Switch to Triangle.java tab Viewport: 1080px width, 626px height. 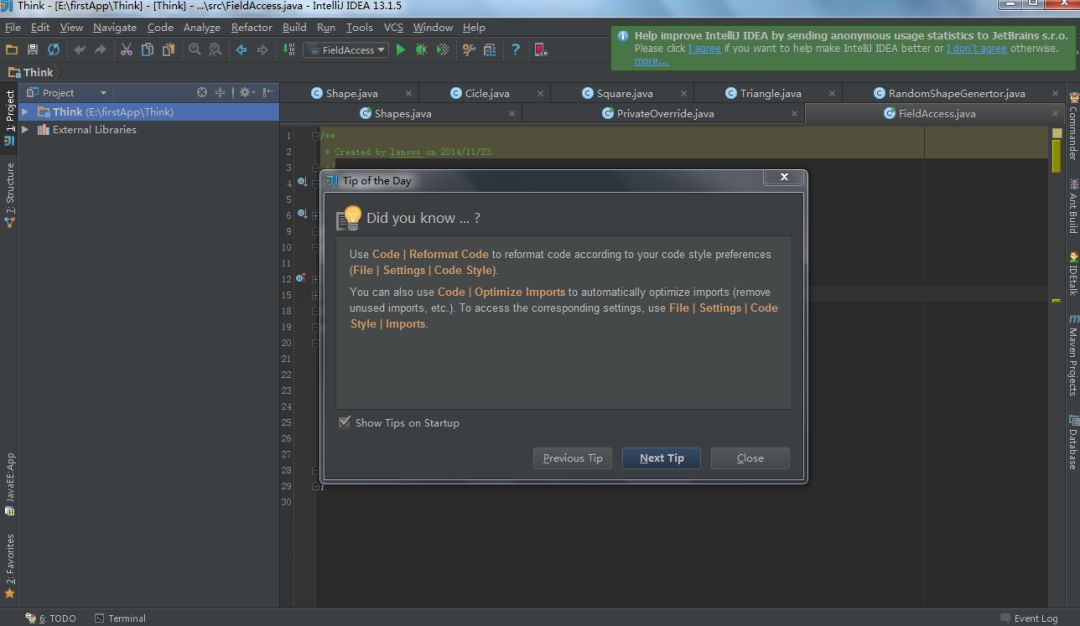[x=770, y=93]
